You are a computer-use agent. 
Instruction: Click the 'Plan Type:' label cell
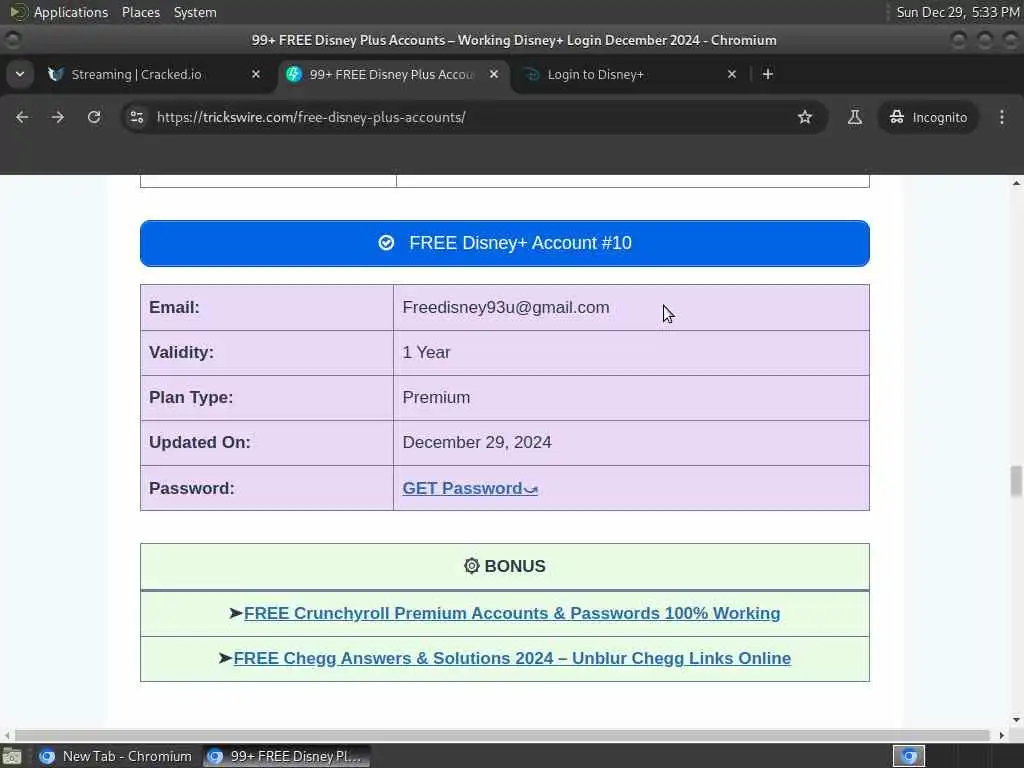(266, 398)
